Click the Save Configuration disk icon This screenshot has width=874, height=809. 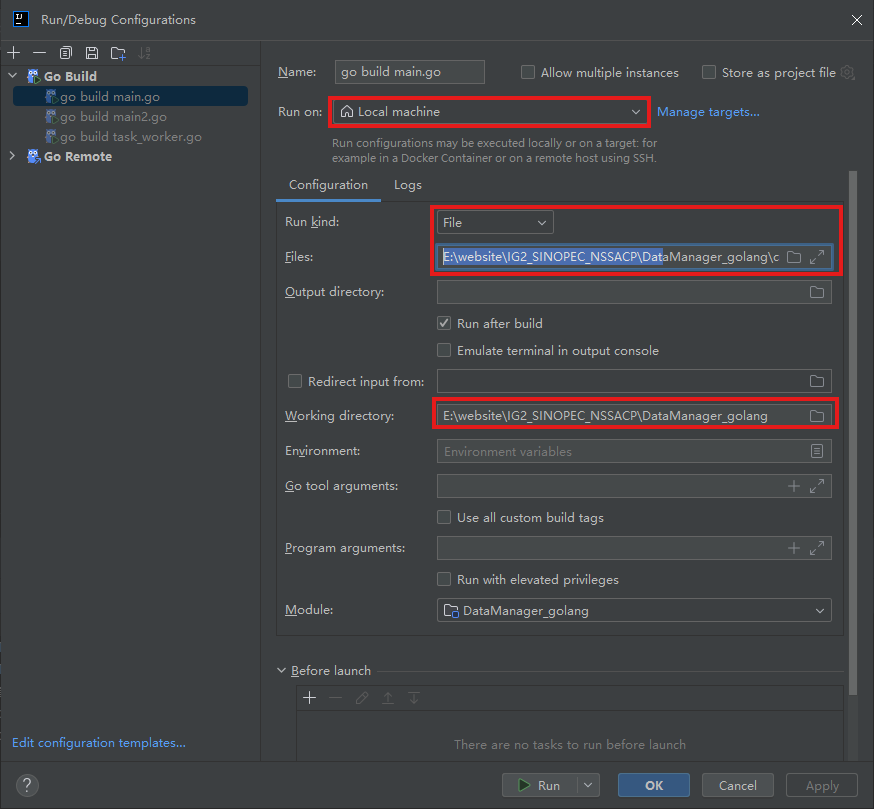[92, 53]
